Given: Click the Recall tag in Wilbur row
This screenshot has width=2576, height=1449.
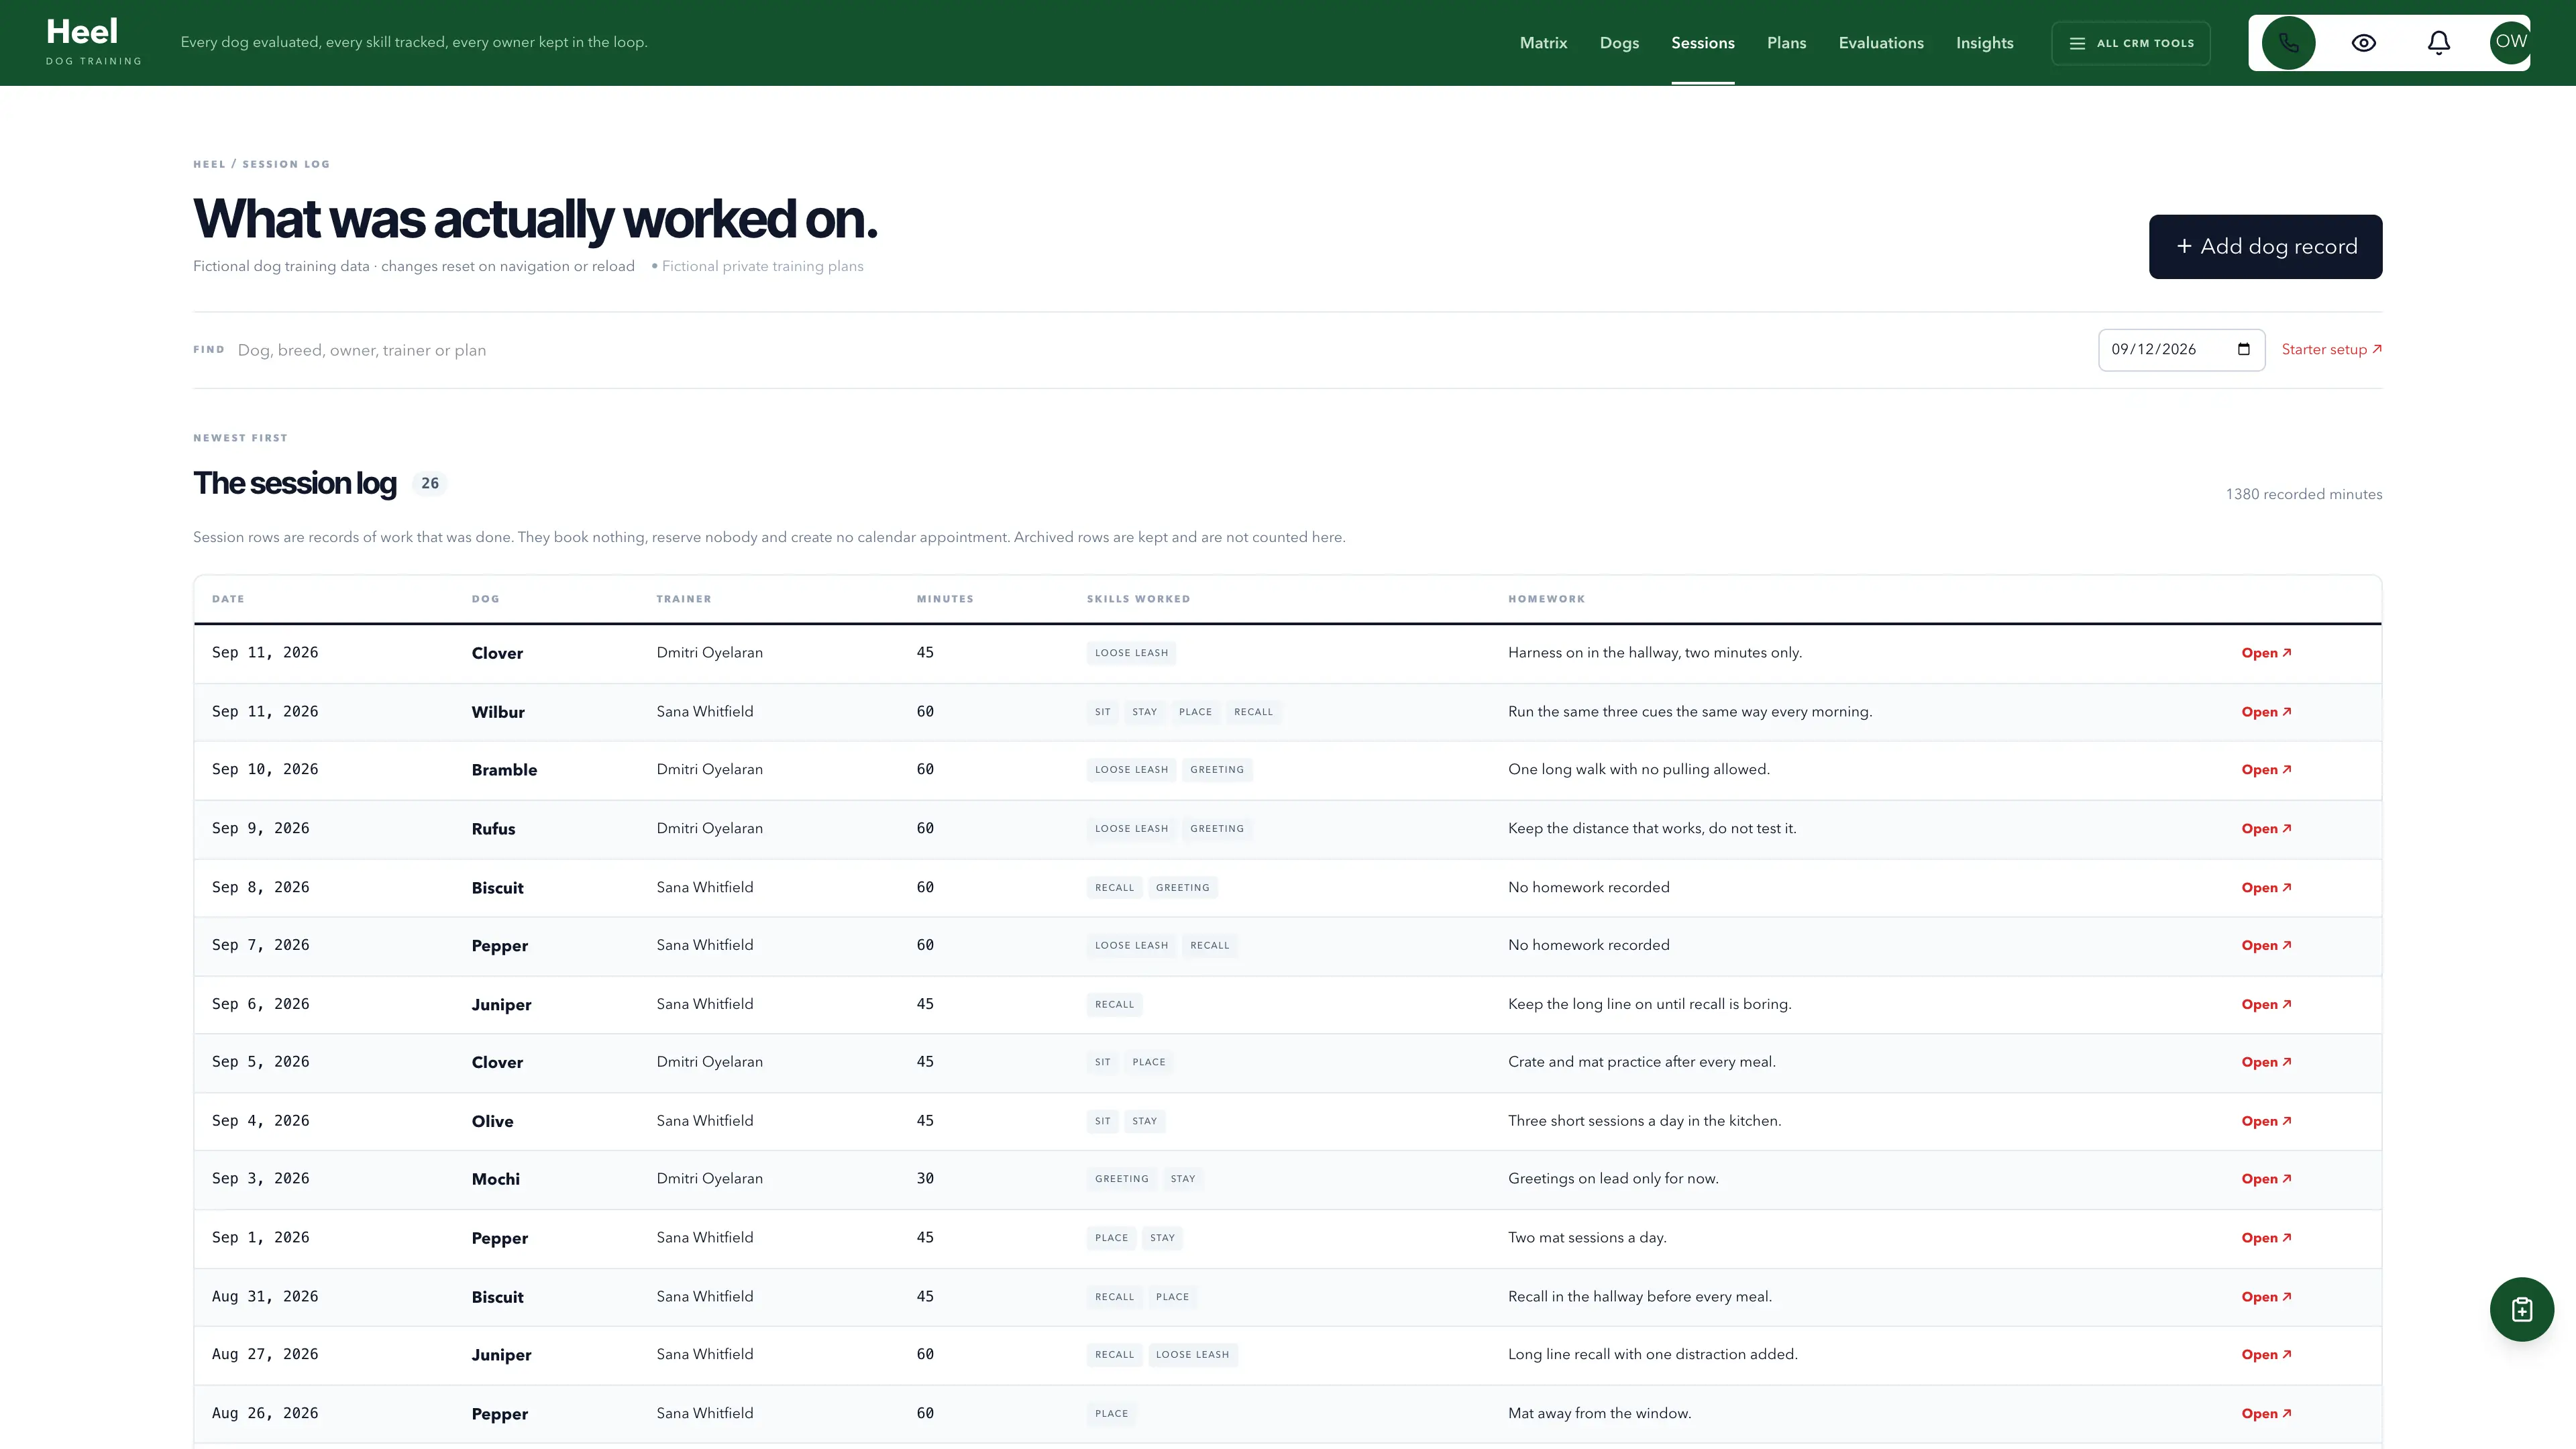Looking at the screenshot, I should (1253, 712).
